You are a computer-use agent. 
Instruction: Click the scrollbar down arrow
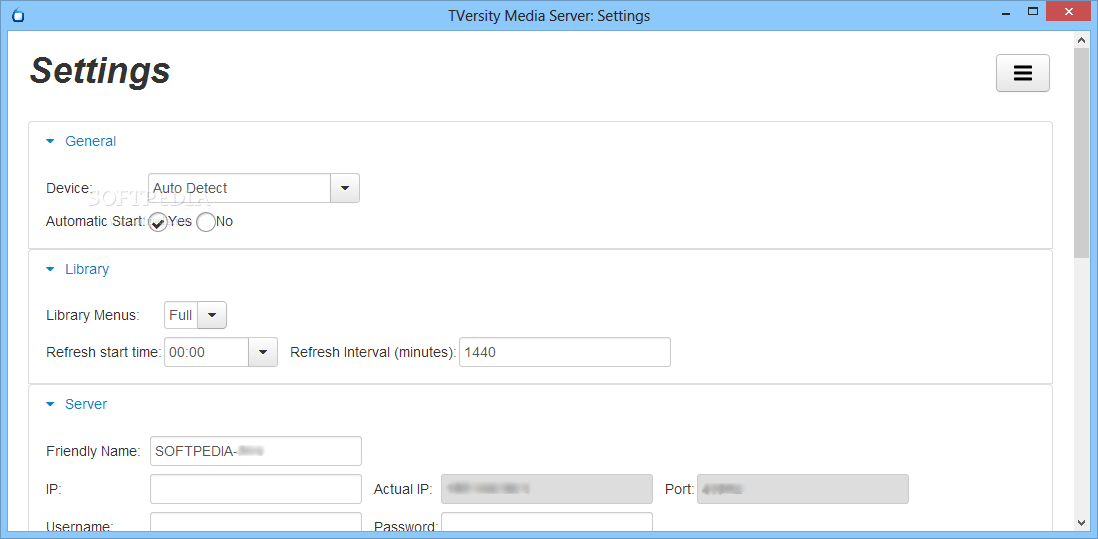(1082, 523)
